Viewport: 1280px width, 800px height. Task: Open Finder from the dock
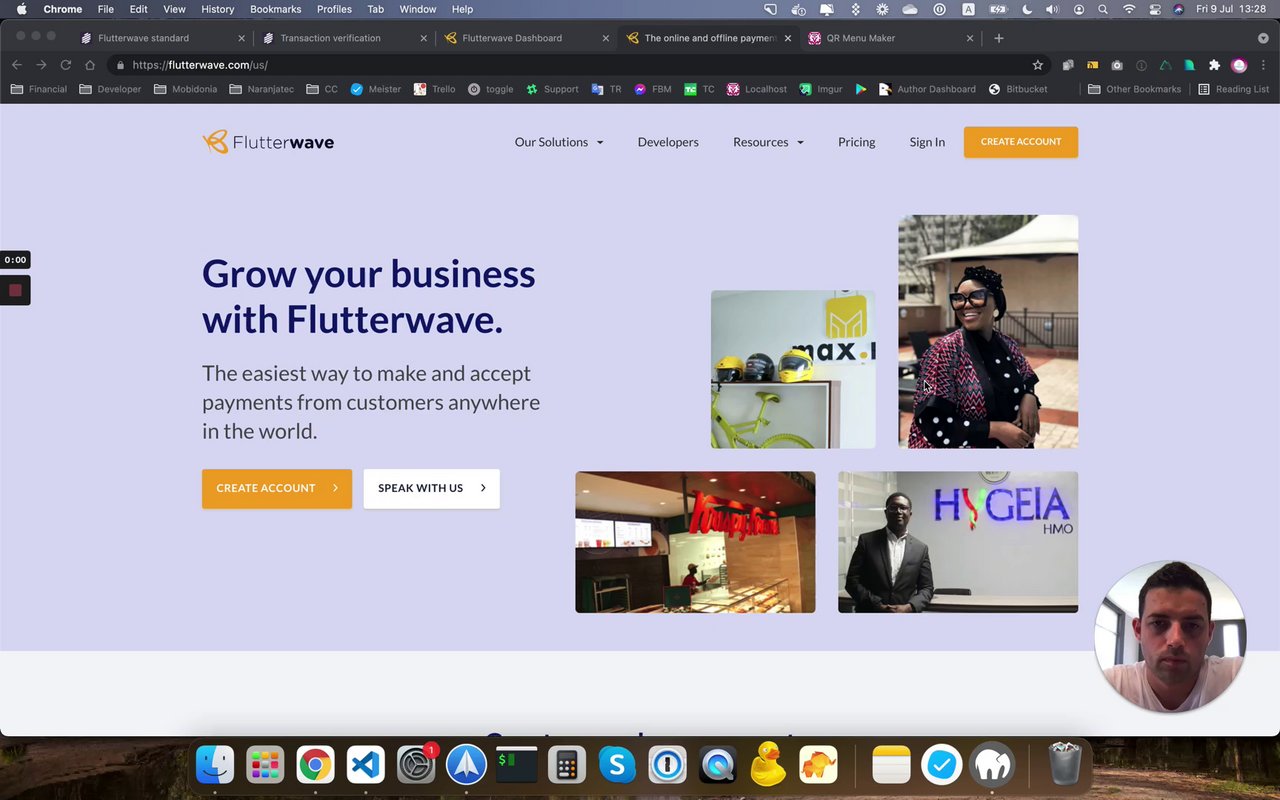pos(215,765)
